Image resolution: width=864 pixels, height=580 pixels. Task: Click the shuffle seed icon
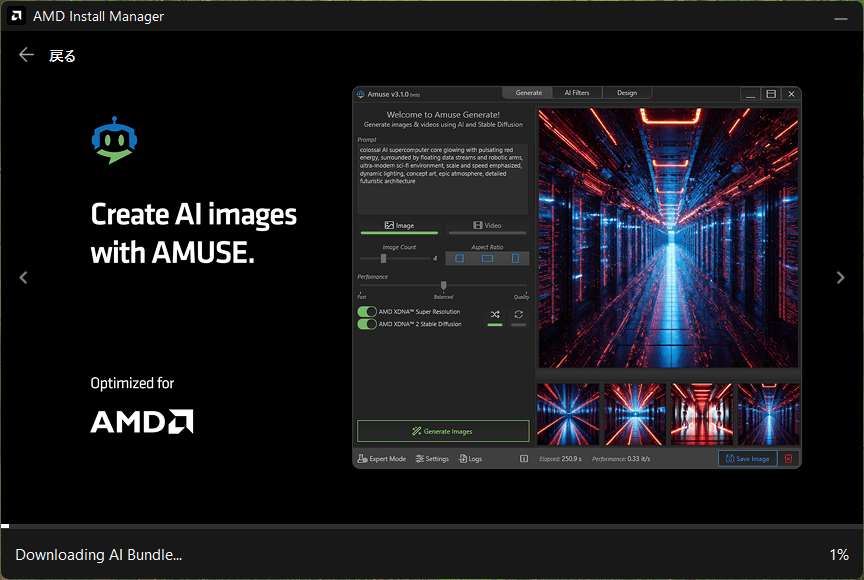click(x=495, y=314)
